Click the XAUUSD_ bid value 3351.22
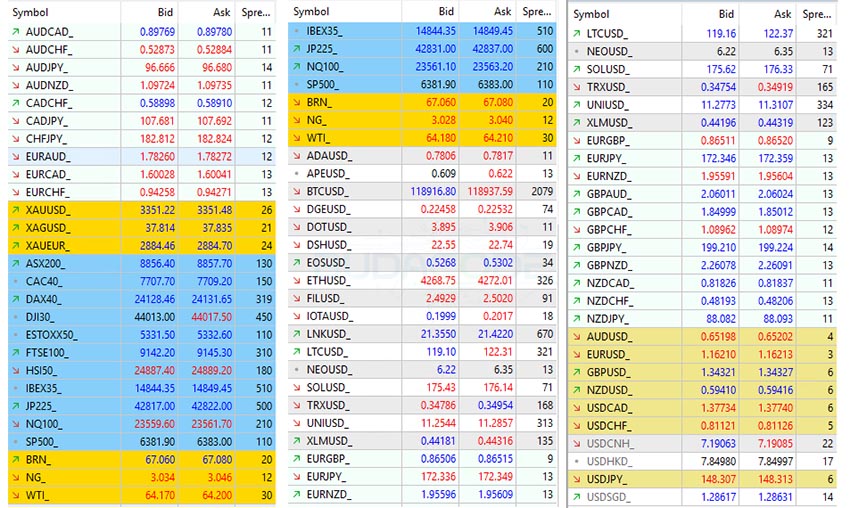 pyautogui.click(x=157, y=210)
